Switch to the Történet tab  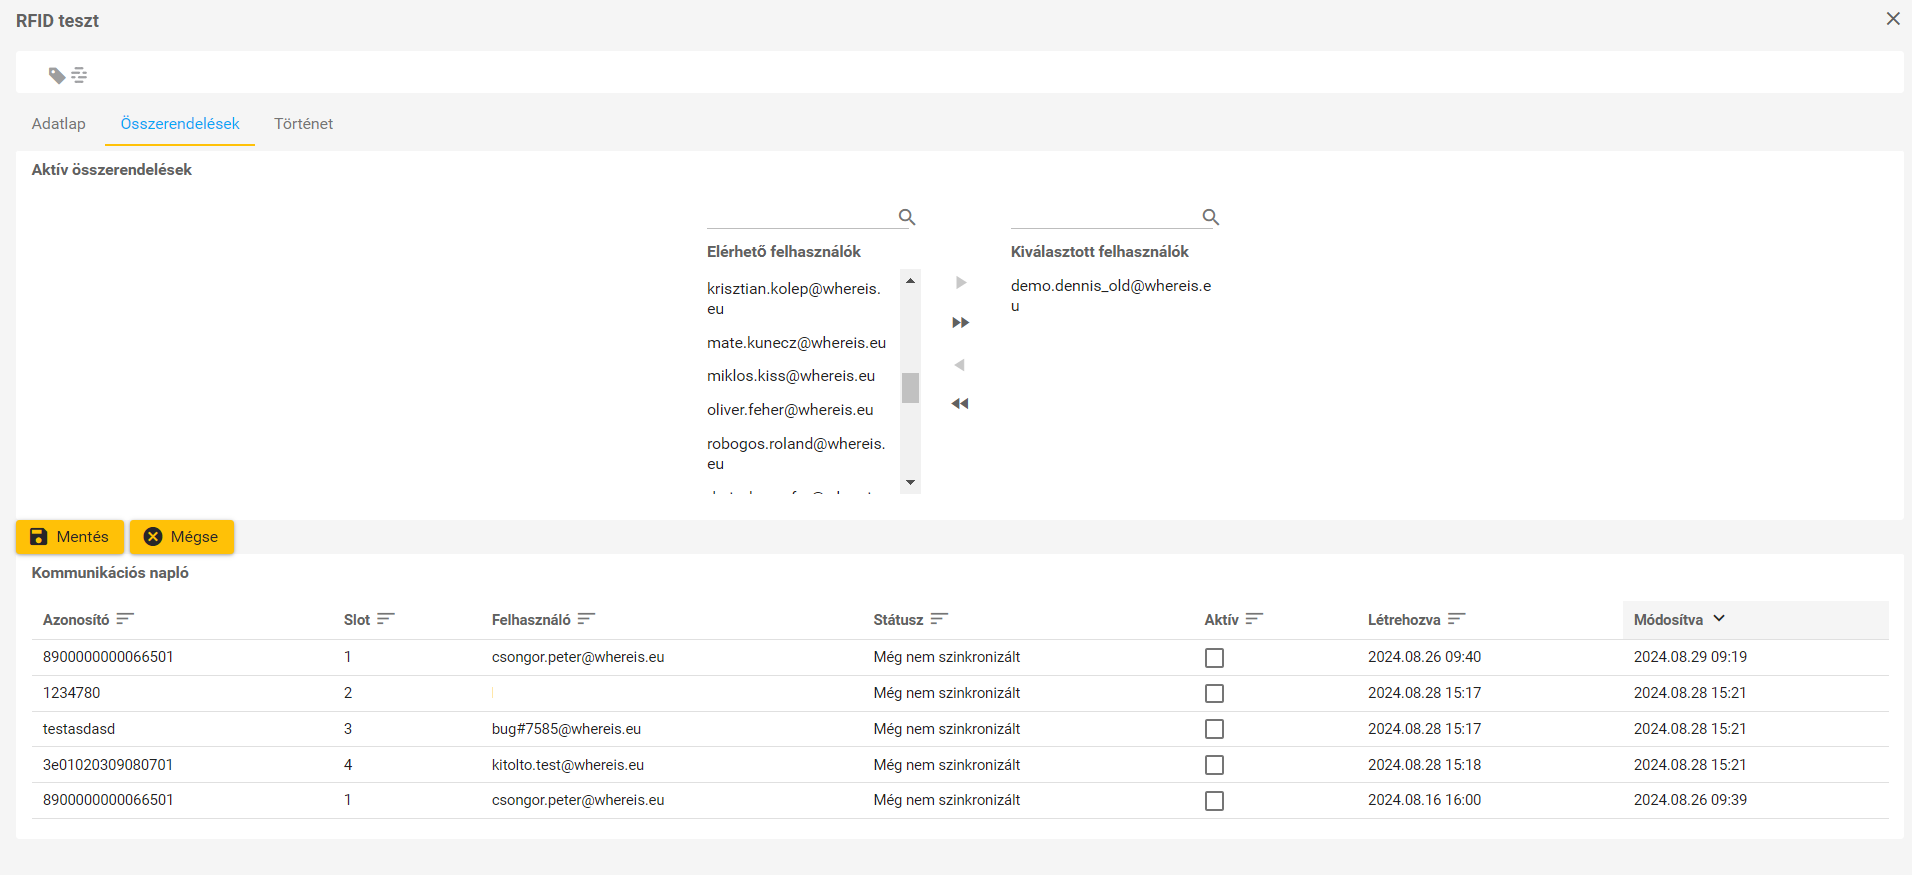coord(303,124)
